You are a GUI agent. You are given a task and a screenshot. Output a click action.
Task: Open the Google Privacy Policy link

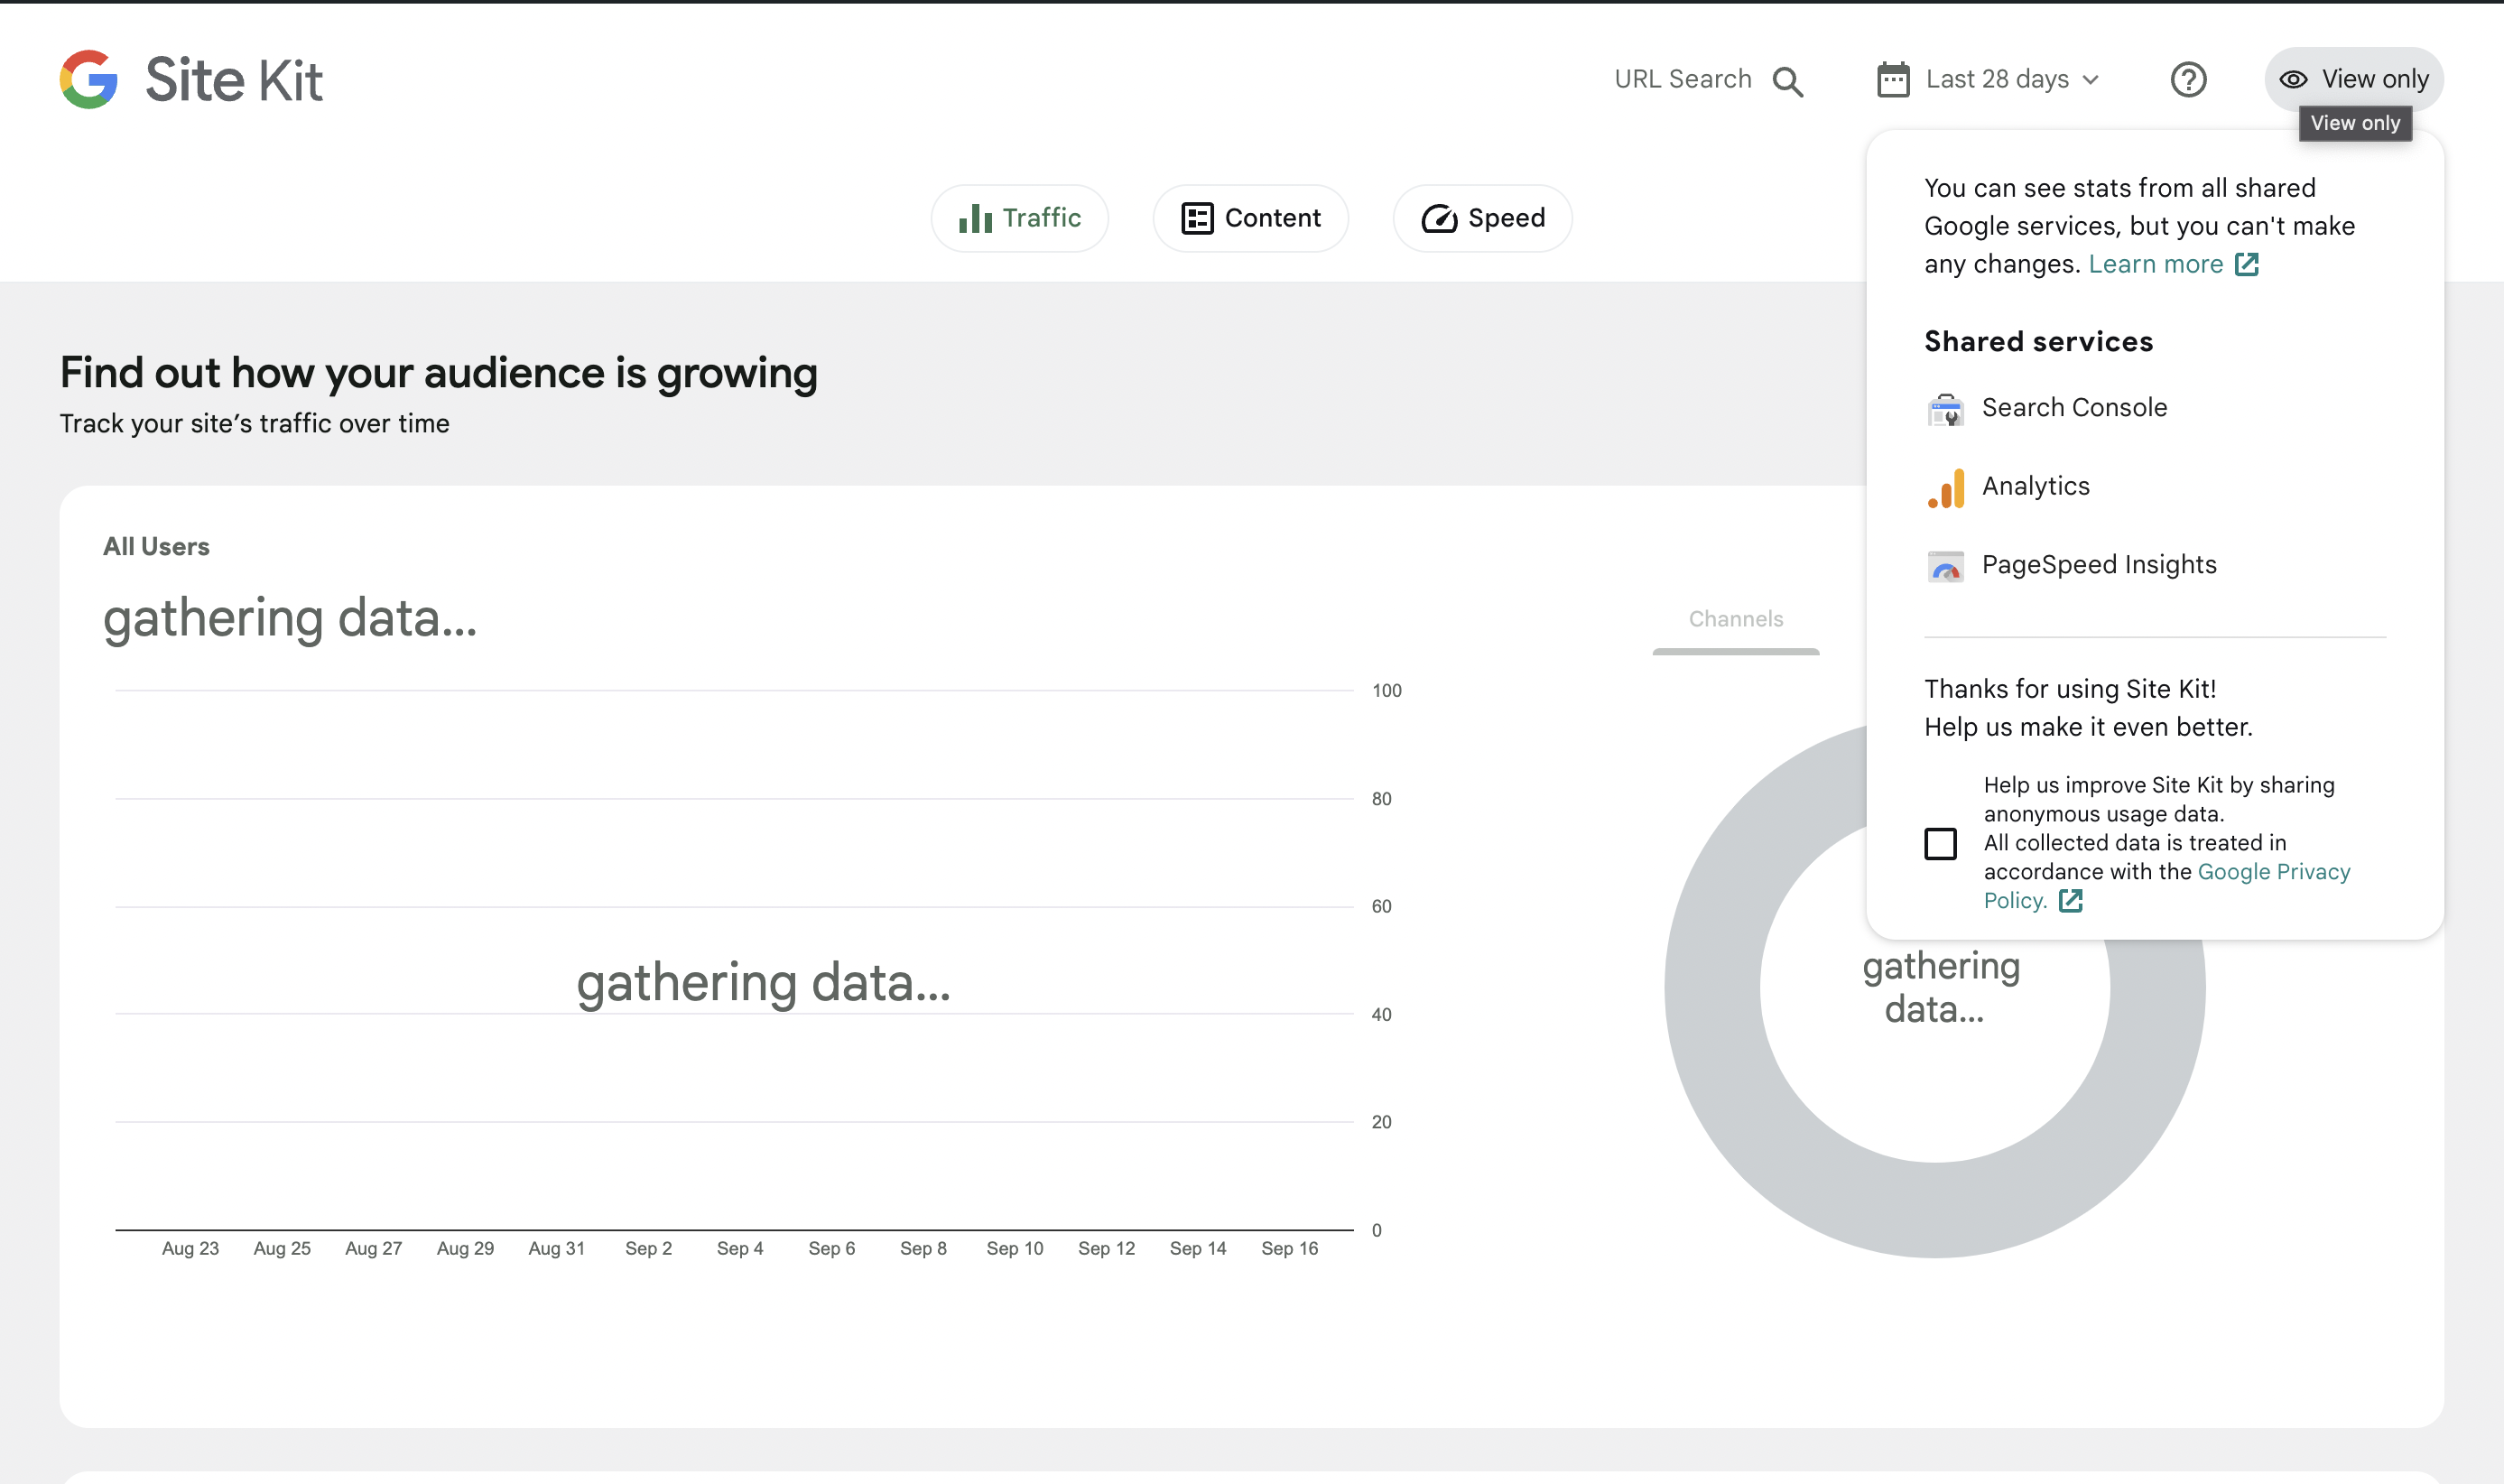[x=2273, y=872]
